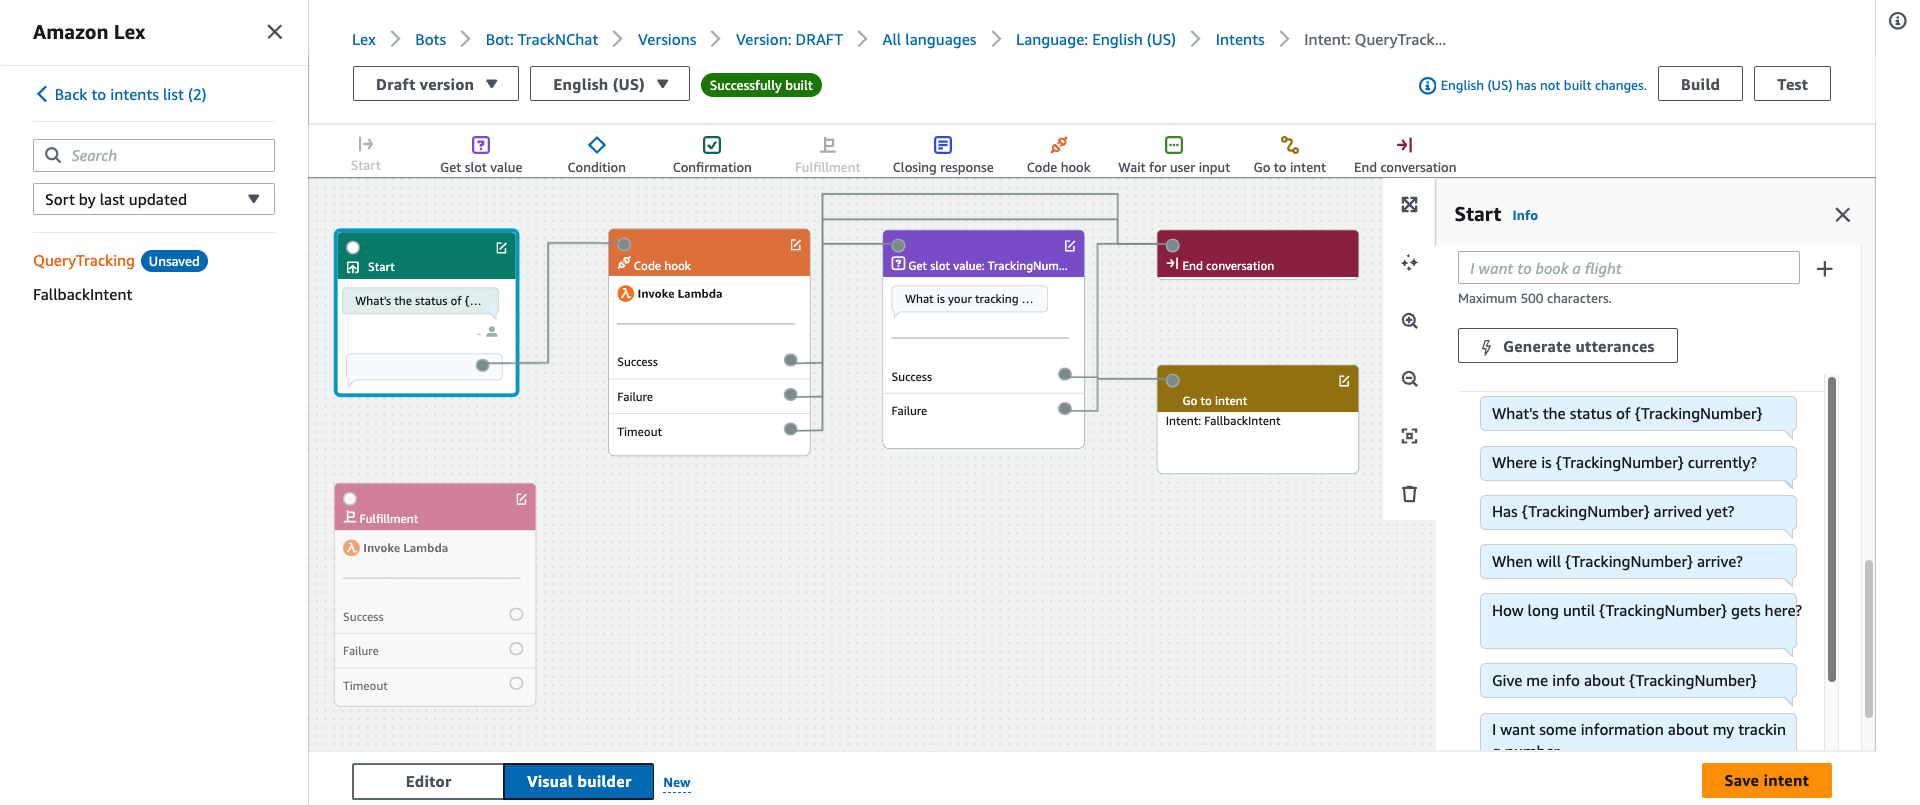Open the Lex breadcrumb link

(x=364, y=40)
